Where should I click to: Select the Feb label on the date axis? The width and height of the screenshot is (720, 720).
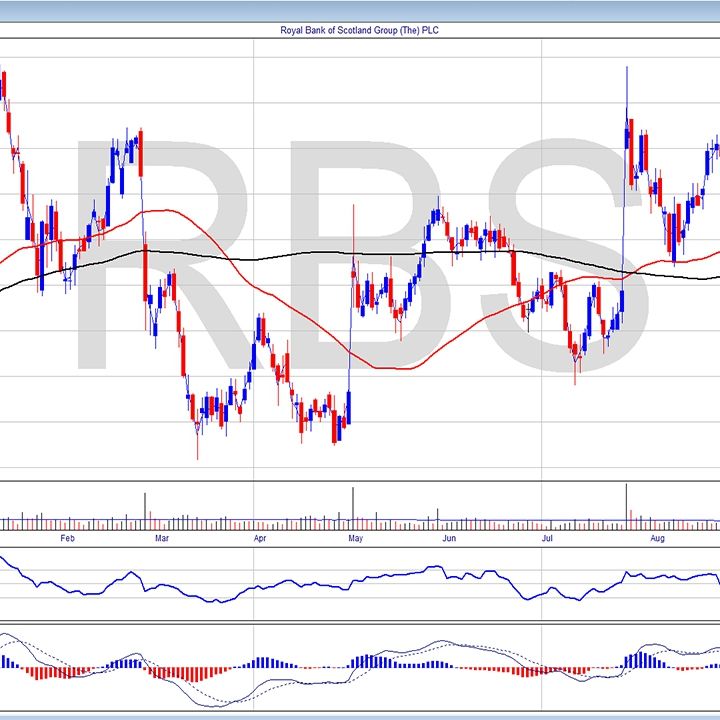67,539
